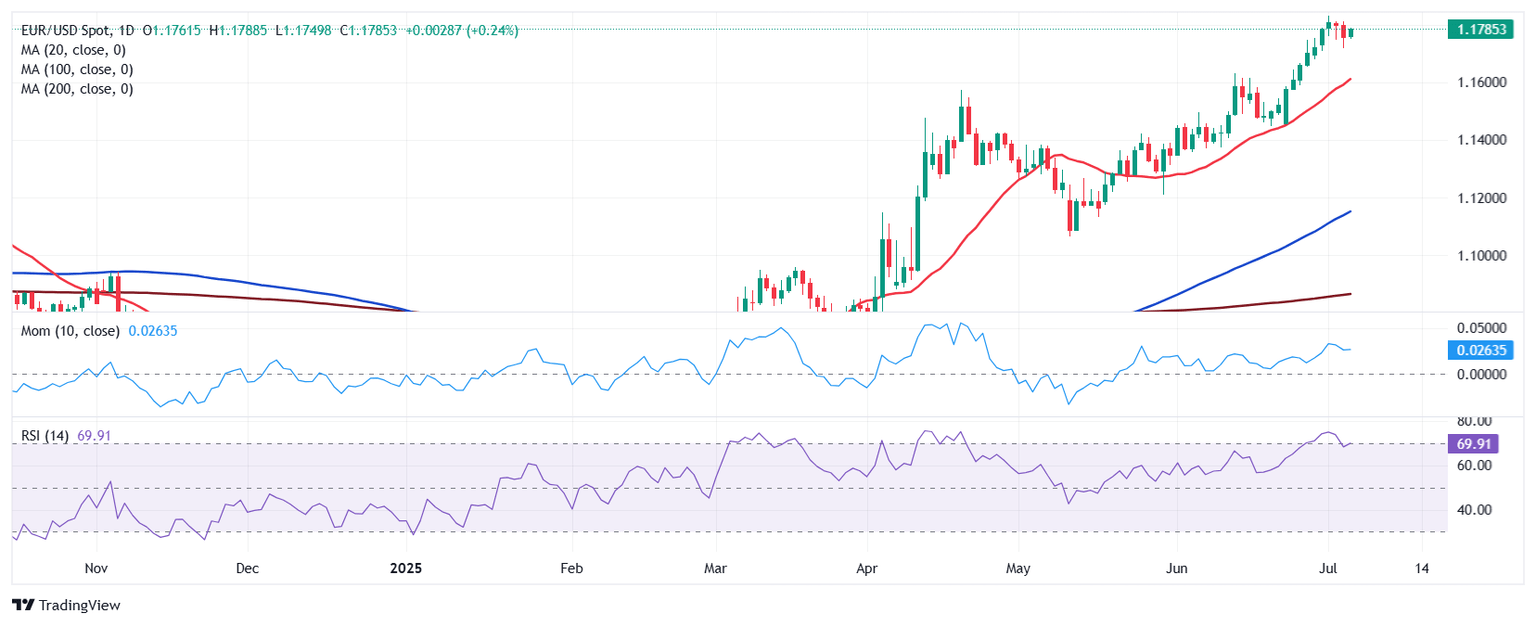Select the MA (200, close, 0) legend
Viewport: 1536px width, 625px height.
(77, 89)
